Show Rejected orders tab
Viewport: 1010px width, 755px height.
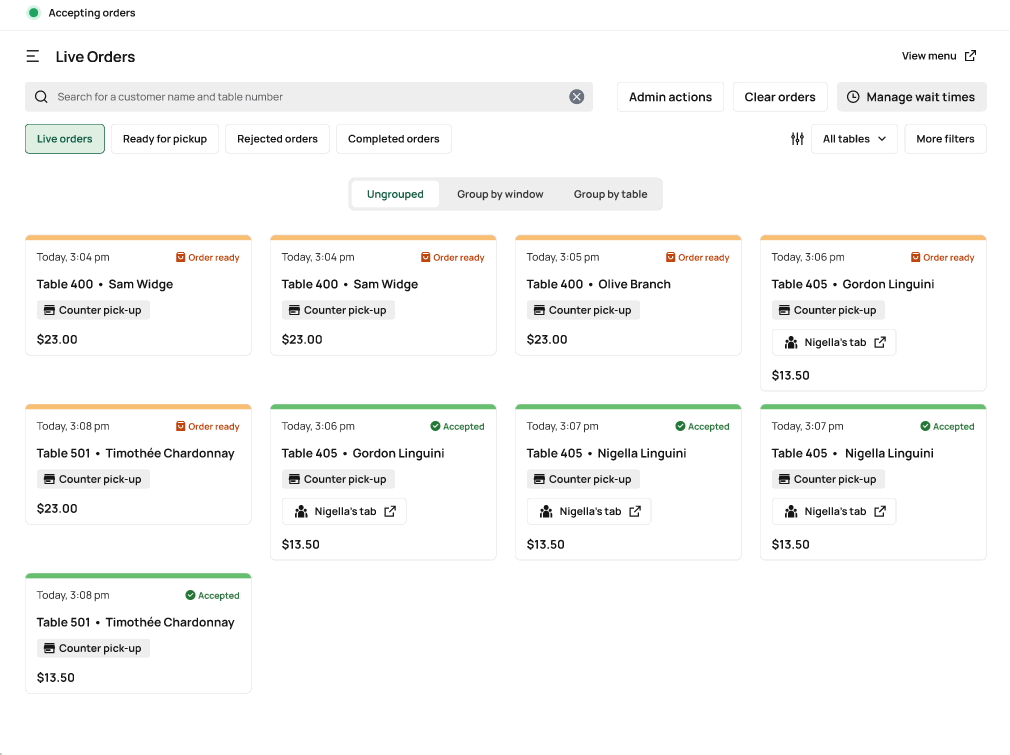pos(277,139)
